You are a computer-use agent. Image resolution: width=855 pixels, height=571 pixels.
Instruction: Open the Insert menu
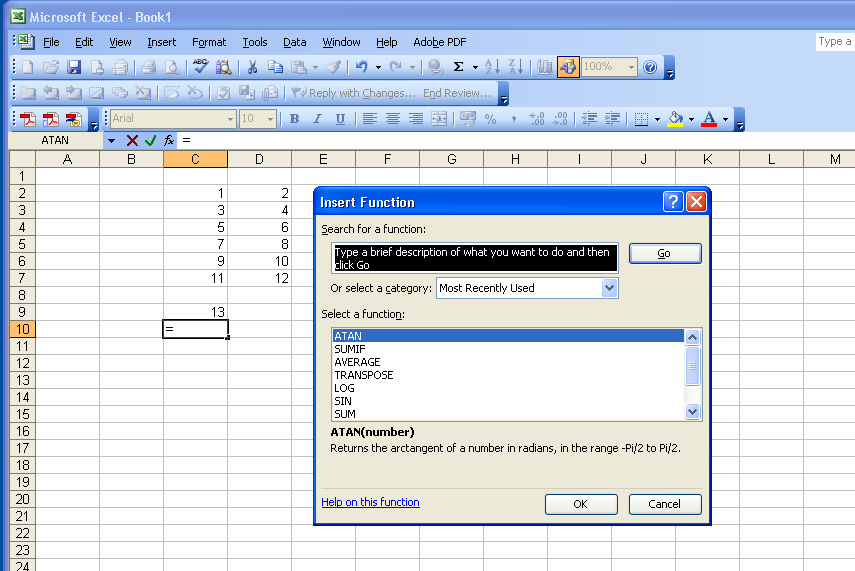tap(161, 42)
